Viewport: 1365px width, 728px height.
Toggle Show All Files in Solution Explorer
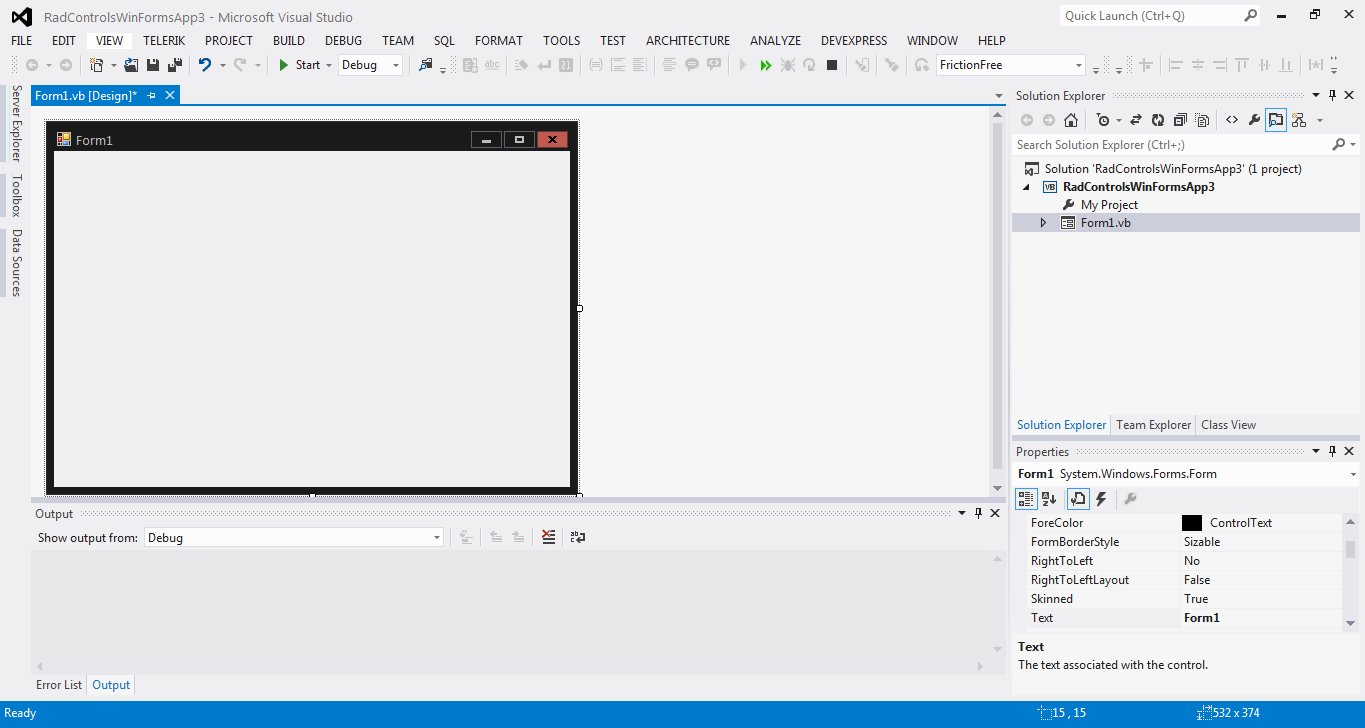point(1202,120)
